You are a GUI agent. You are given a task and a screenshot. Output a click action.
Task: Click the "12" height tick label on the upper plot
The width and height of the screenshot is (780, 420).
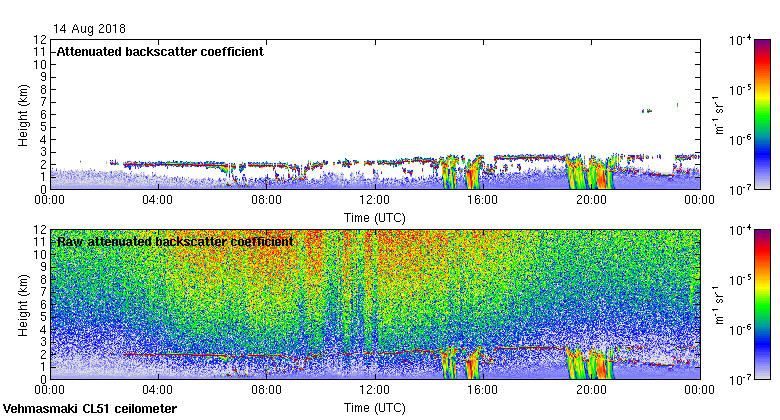click(40, 39)
